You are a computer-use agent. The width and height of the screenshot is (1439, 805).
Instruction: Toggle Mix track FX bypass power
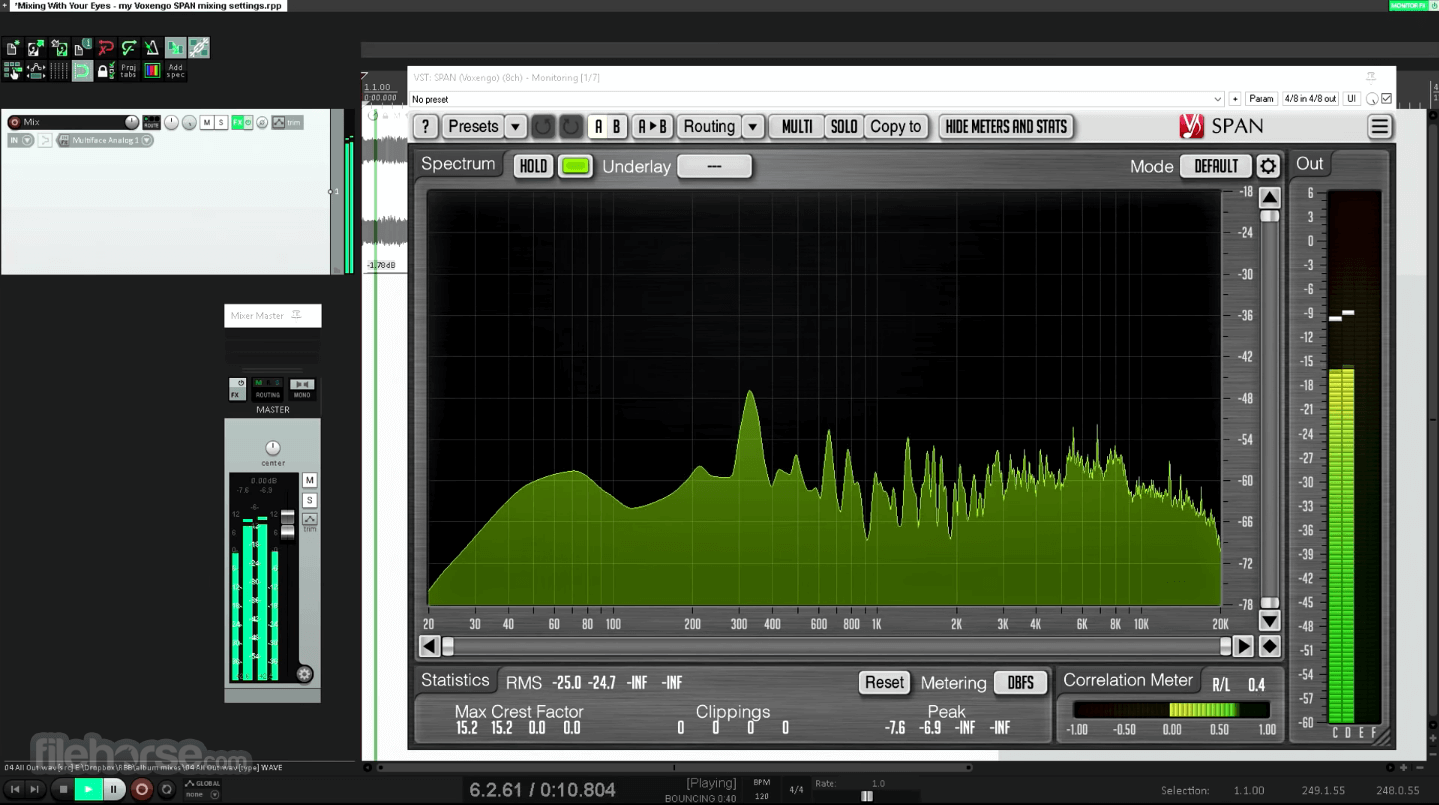249,122
